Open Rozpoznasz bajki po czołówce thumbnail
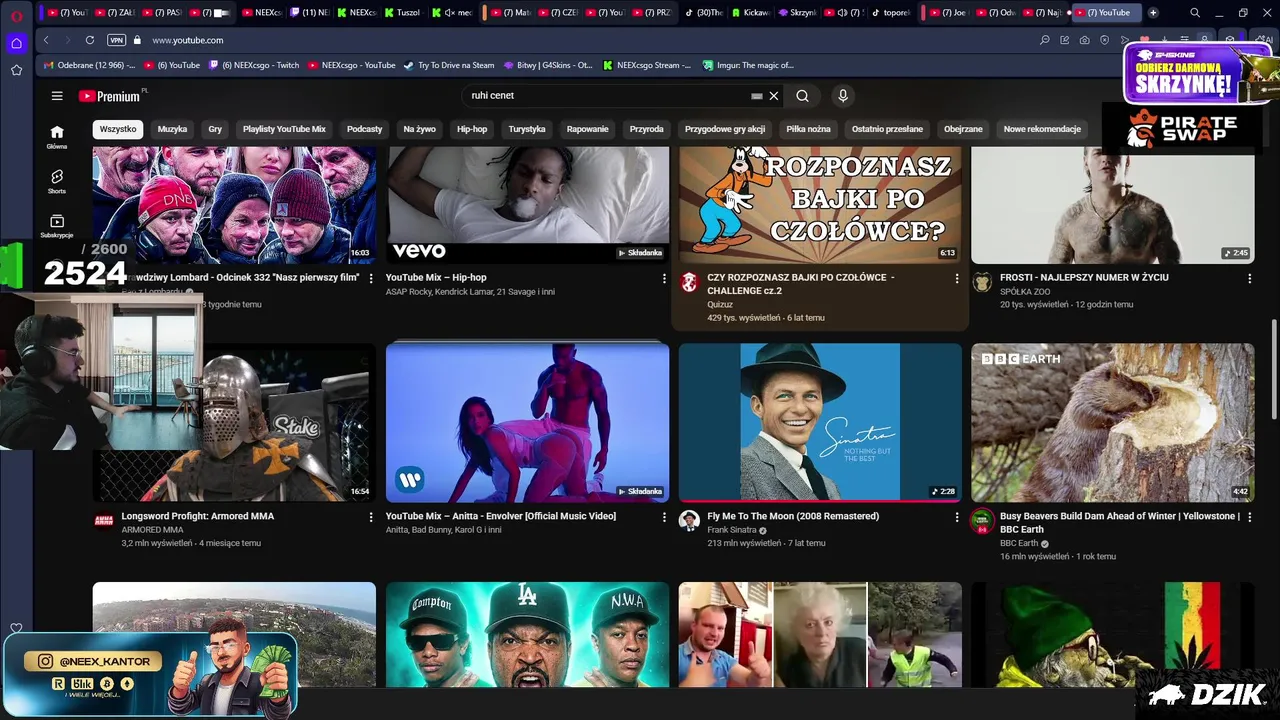This screenshot has height=720, width=1280. (820, 205)
